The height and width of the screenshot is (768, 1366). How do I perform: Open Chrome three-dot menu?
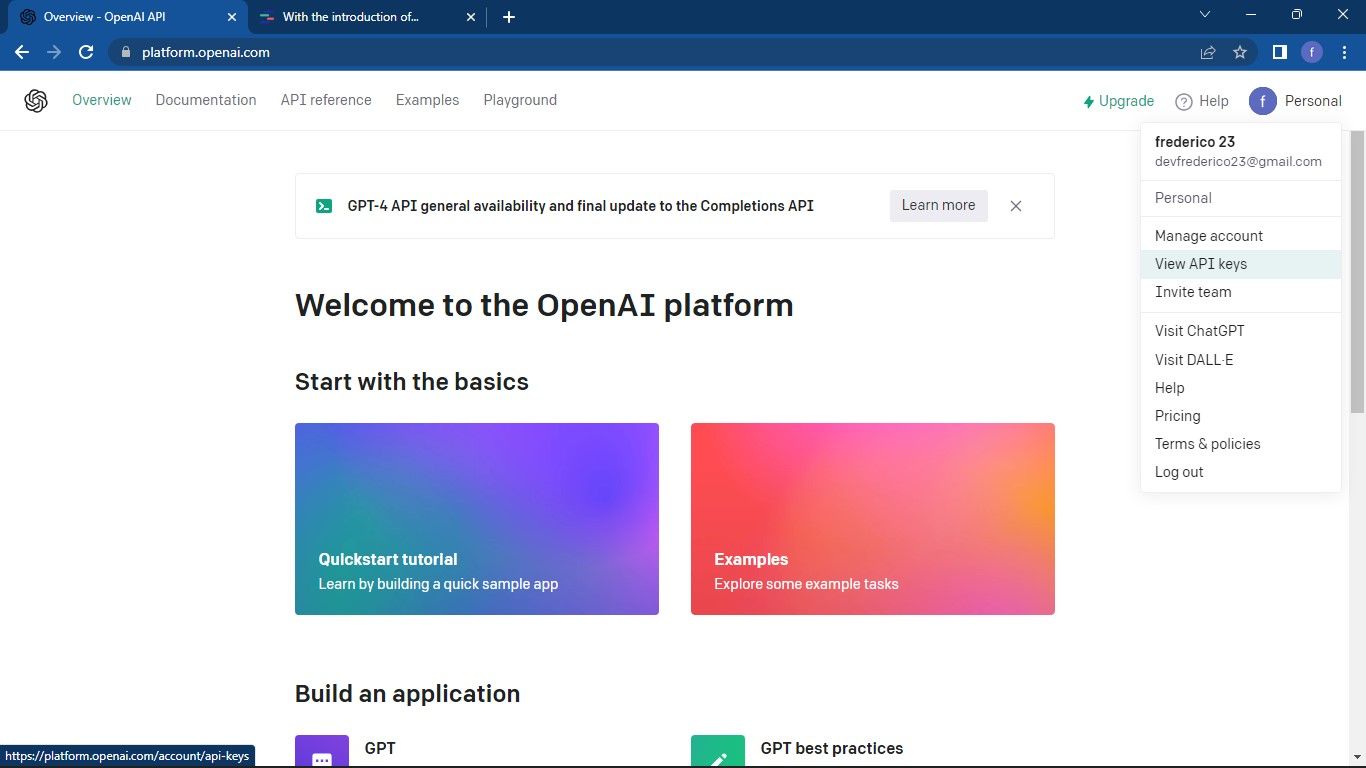click(1344, 52)
